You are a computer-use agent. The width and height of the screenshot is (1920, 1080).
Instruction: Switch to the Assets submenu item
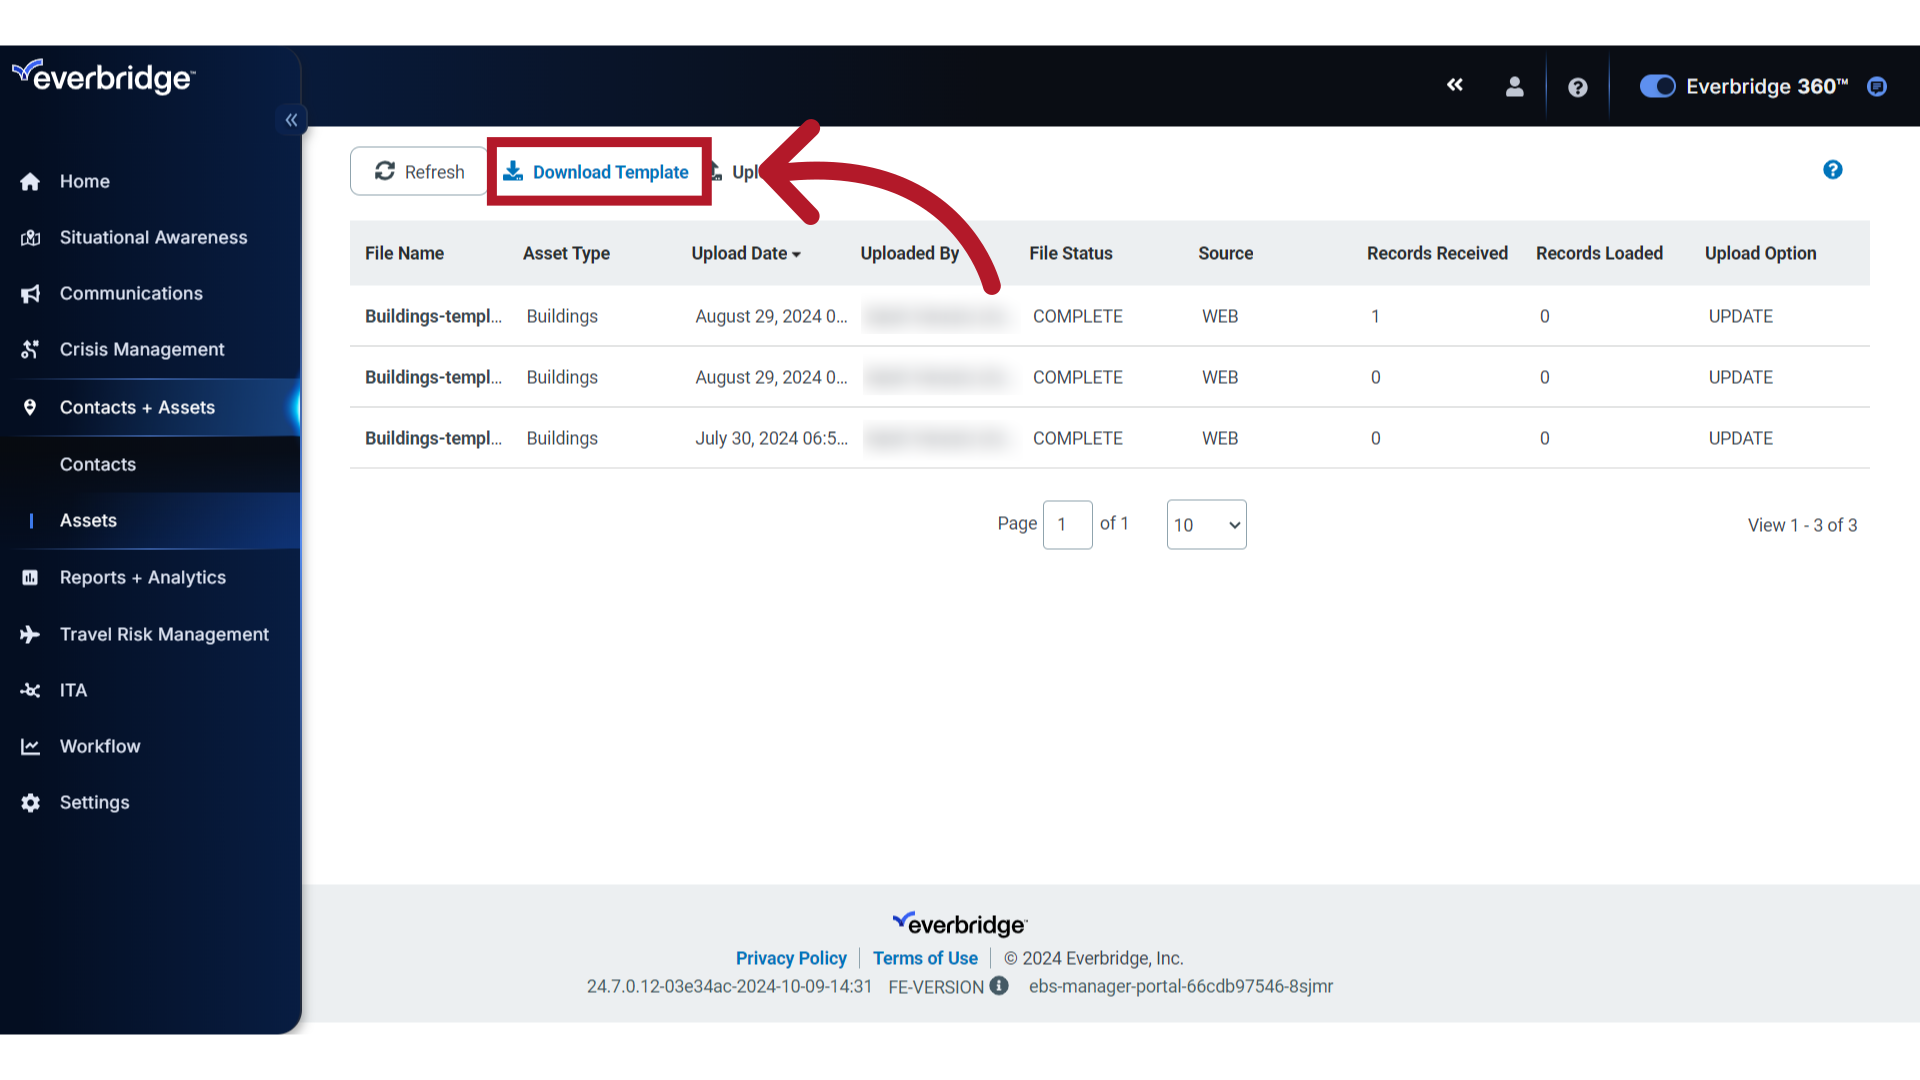[x=88, y=520]
